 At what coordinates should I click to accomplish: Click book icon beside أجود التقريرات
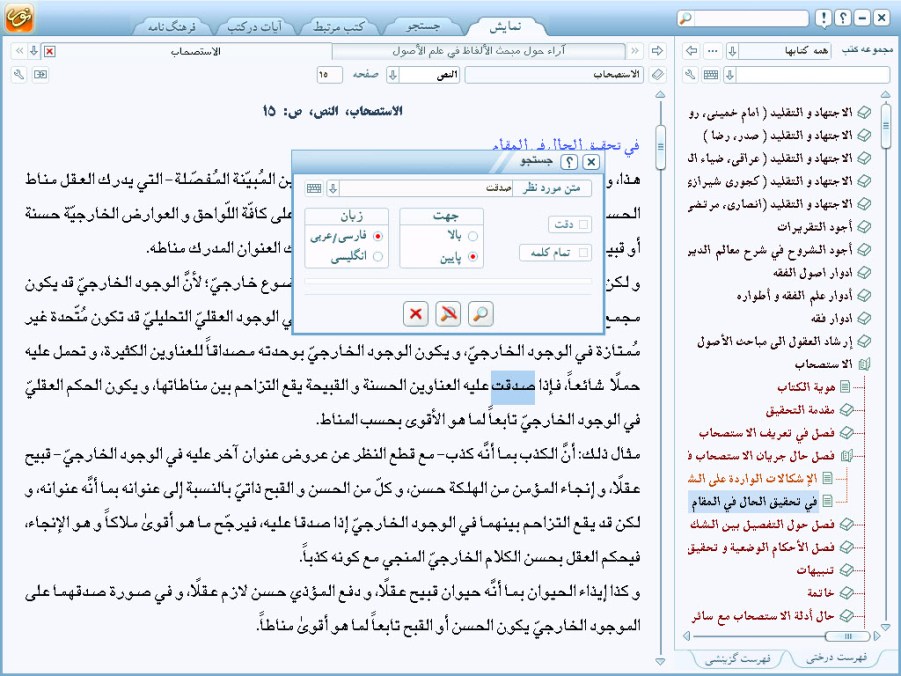pyautogui.click(x=864, y=227)
